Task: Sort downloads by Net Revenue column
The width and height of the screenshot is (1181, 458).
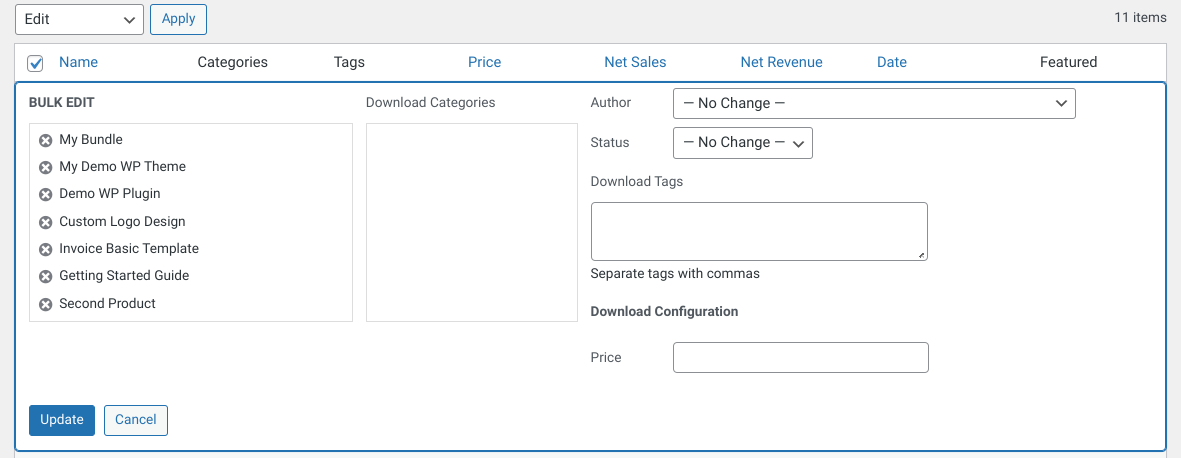Action: 781,63
